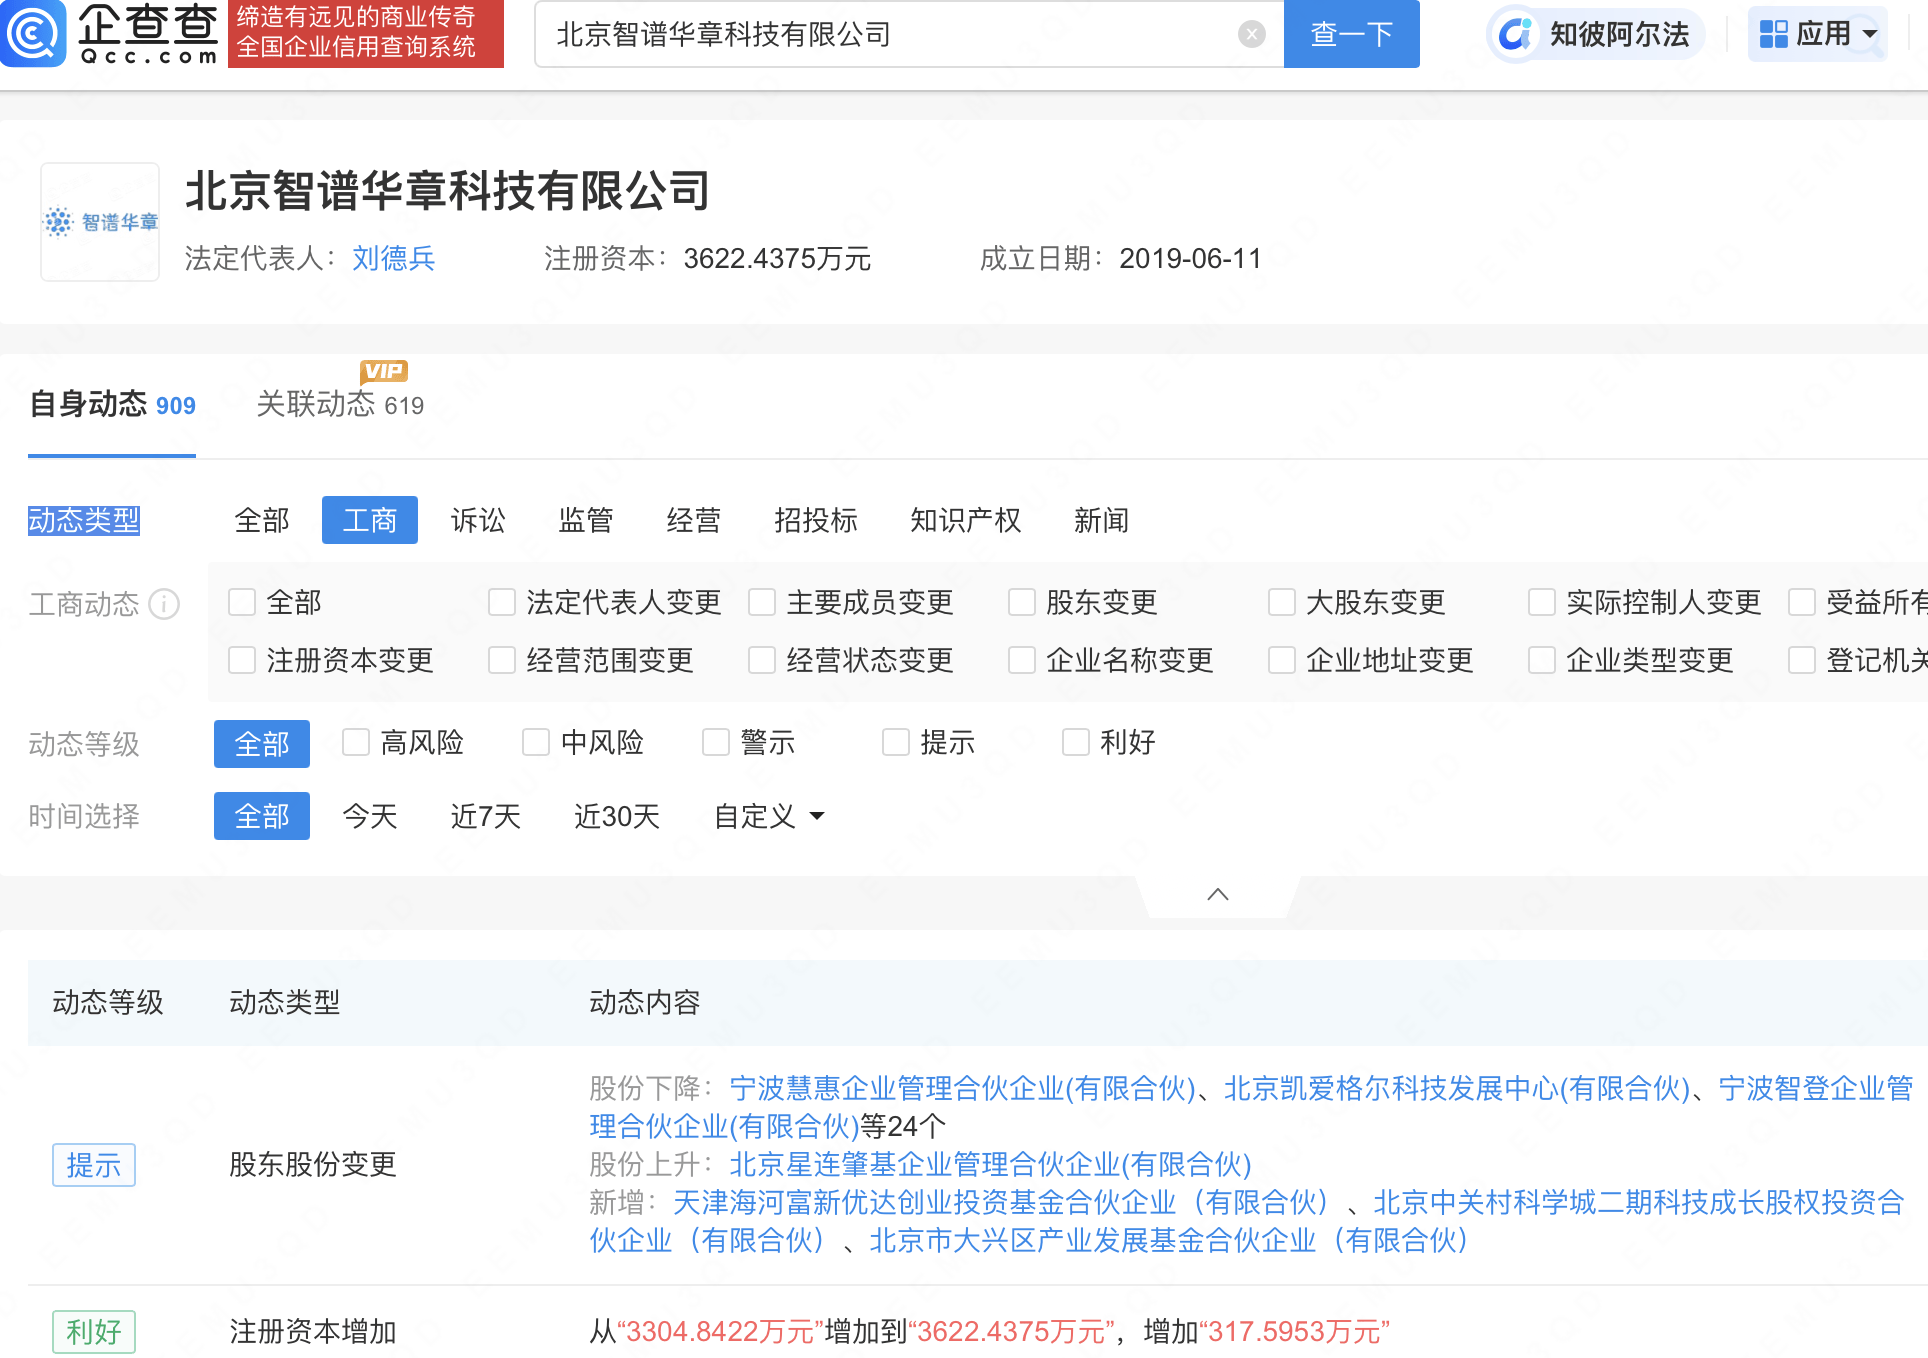Click the 智谱华章 company logo thumbnail
Screen dimensions: 1928x1358
pos(100,222)
